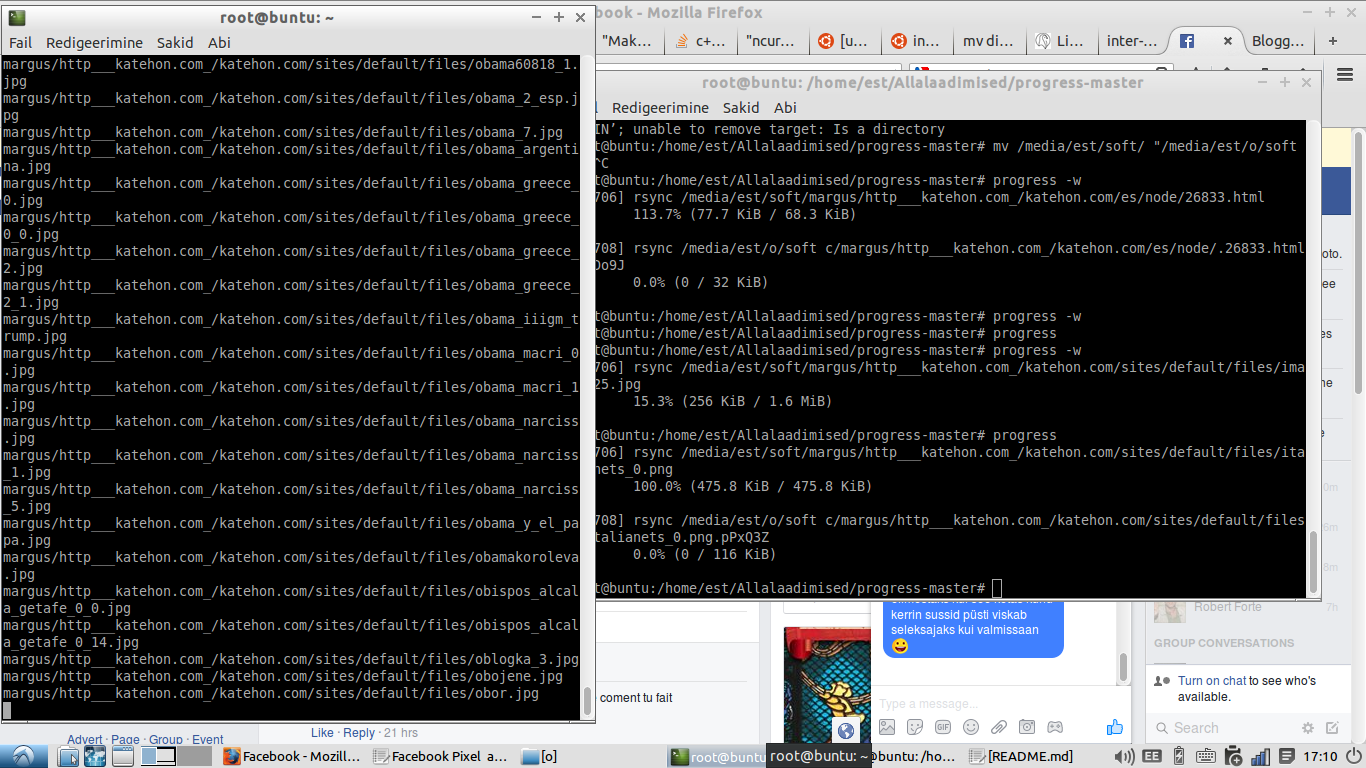Open the power/logout button in the panel

pos(1353,756)
